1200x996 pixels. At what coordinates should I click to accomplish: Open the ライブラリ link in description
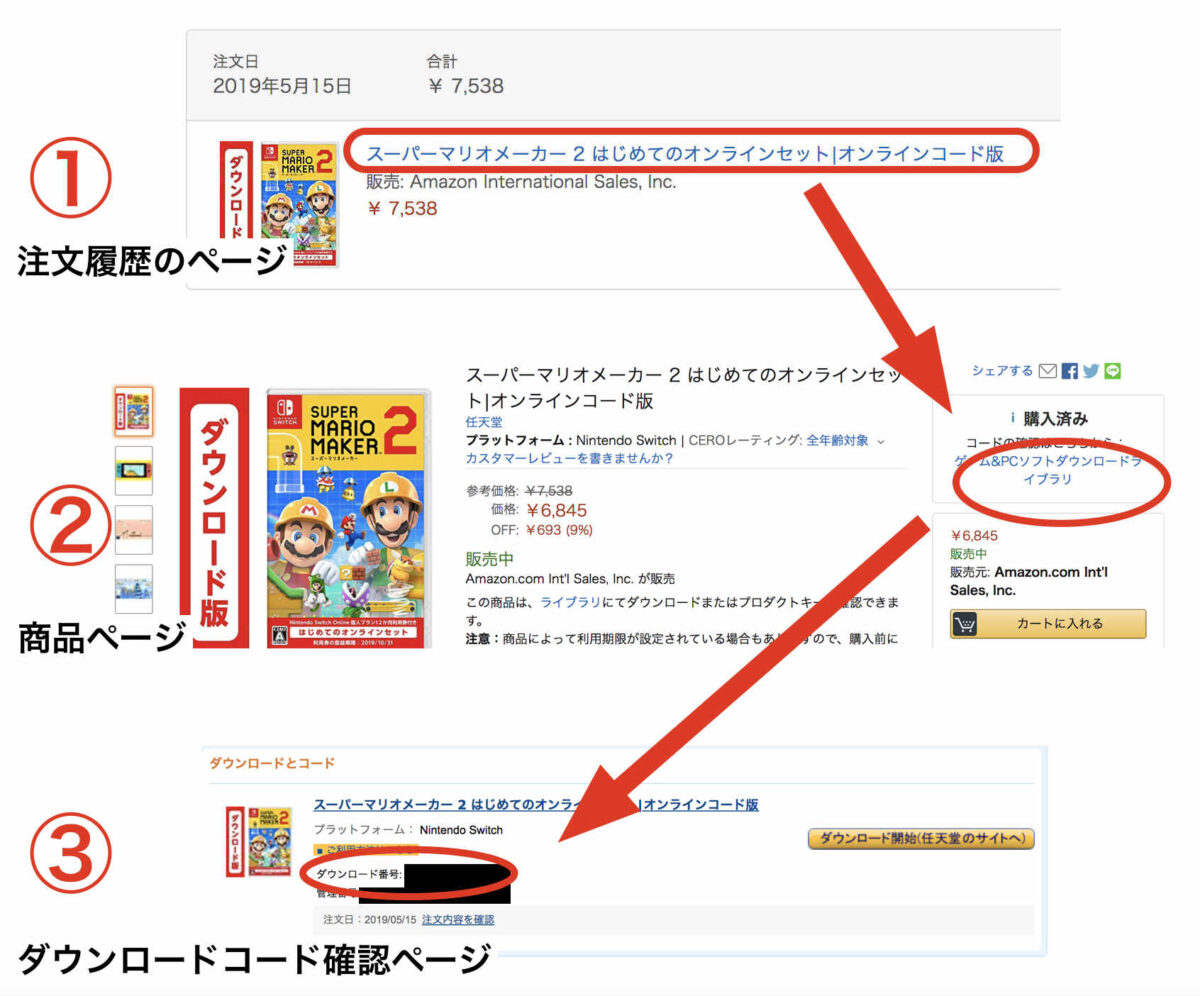(566, 602)
